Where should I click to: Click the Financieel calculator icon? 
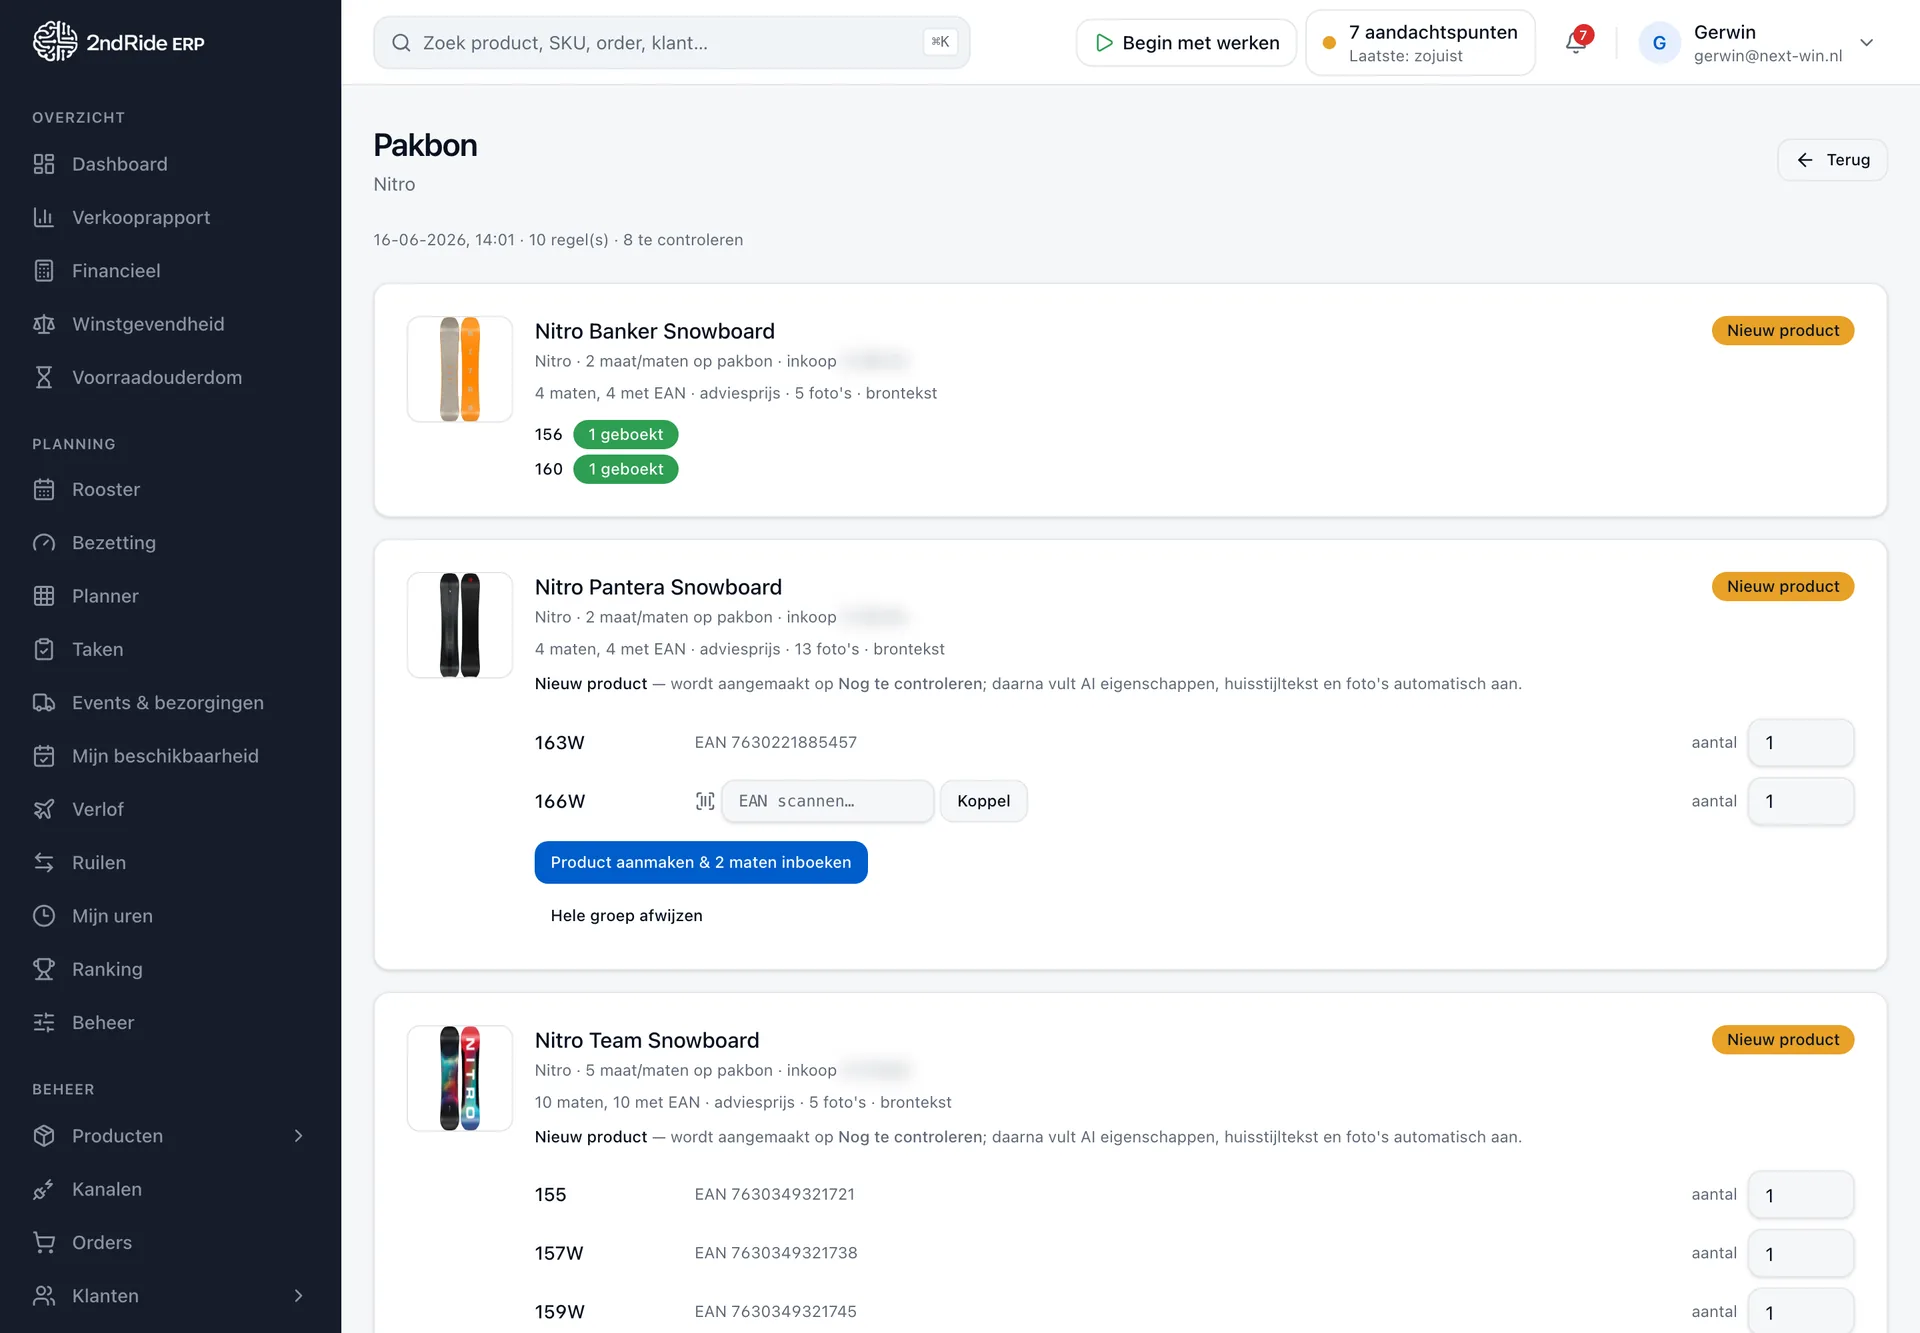coord(44,270)
